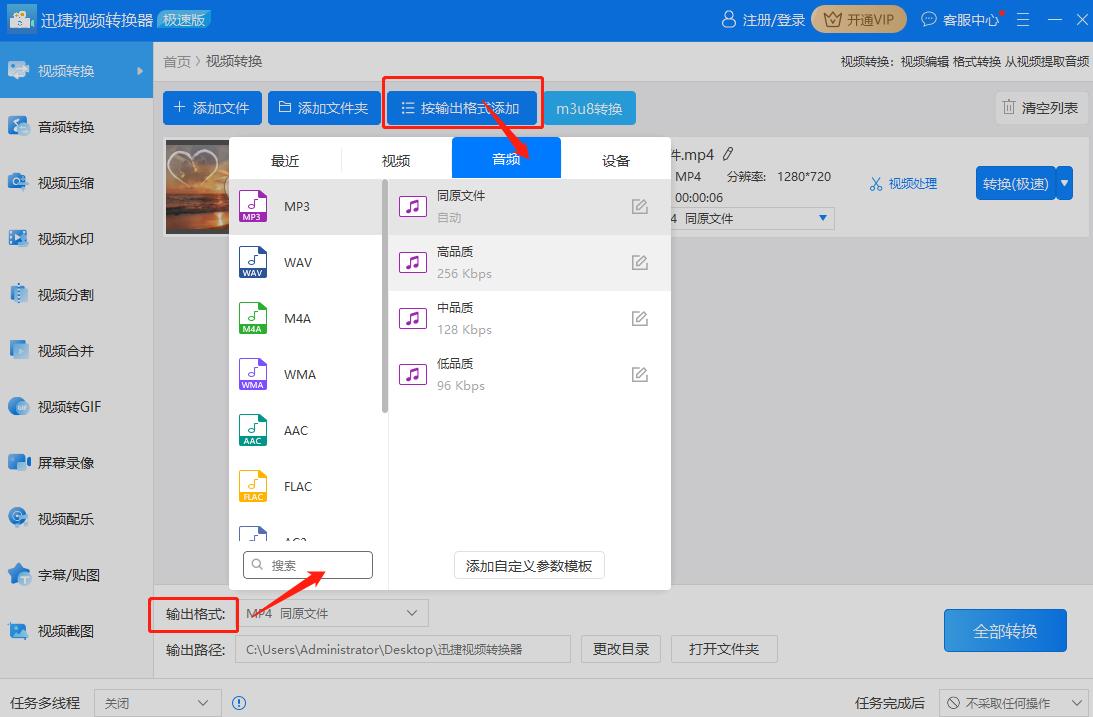Open the 任务完成后 action dropdown

1013,703
